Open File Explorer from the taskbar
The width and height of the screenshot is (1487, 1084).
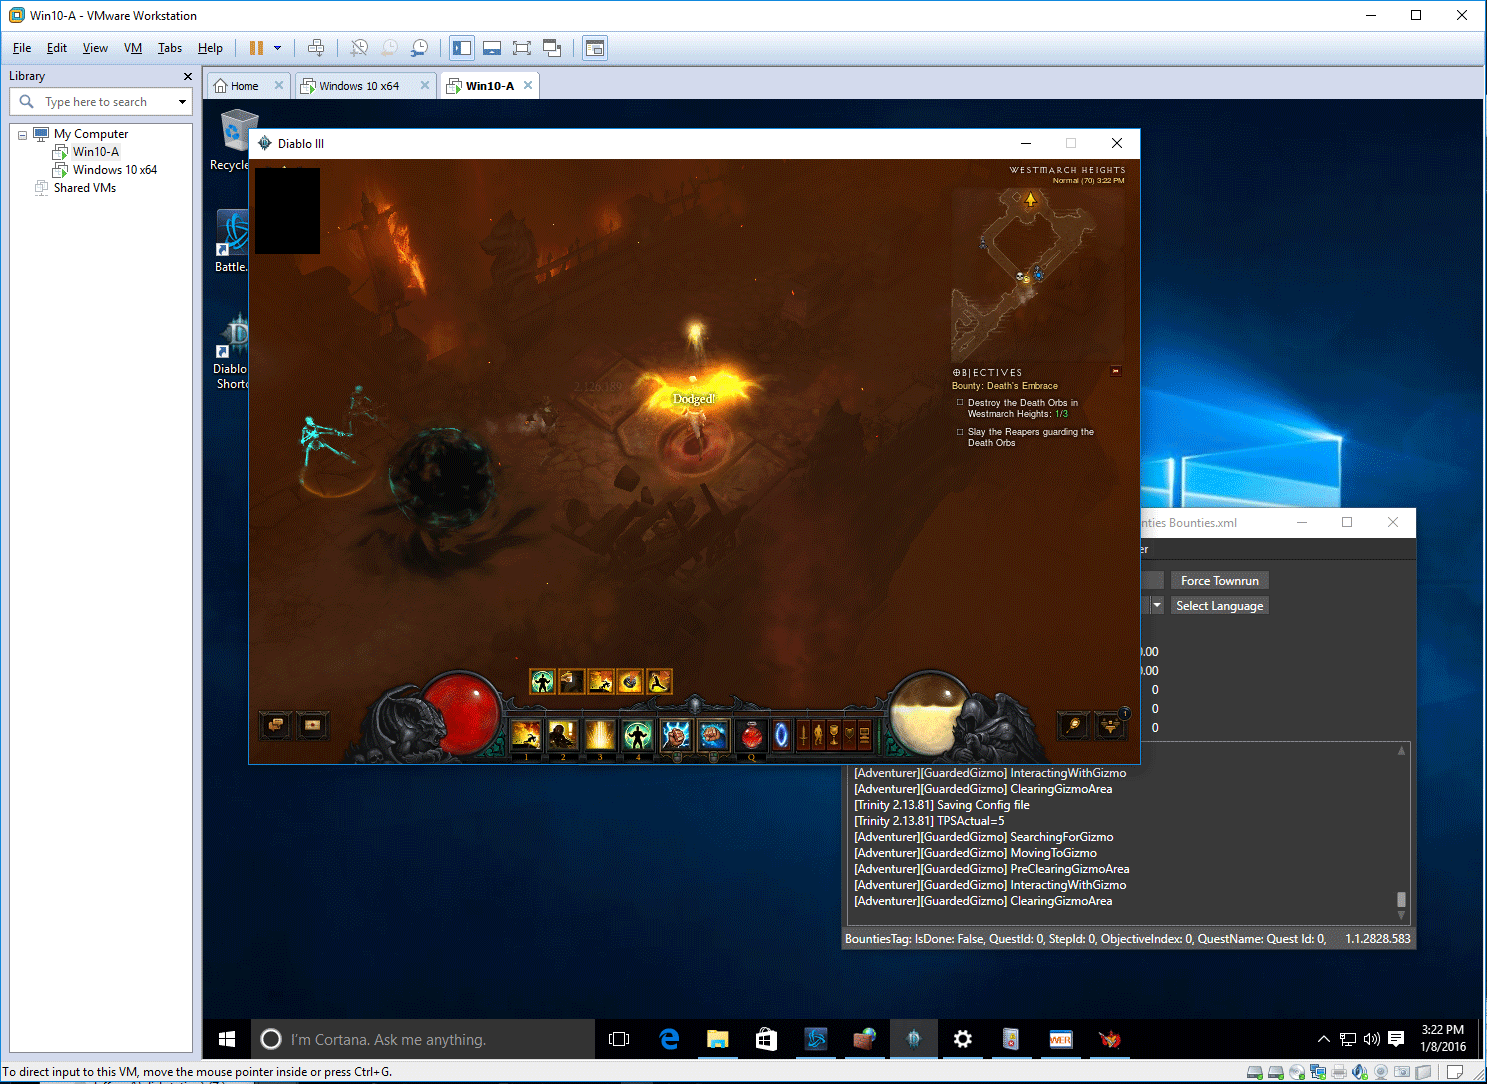717,1040
